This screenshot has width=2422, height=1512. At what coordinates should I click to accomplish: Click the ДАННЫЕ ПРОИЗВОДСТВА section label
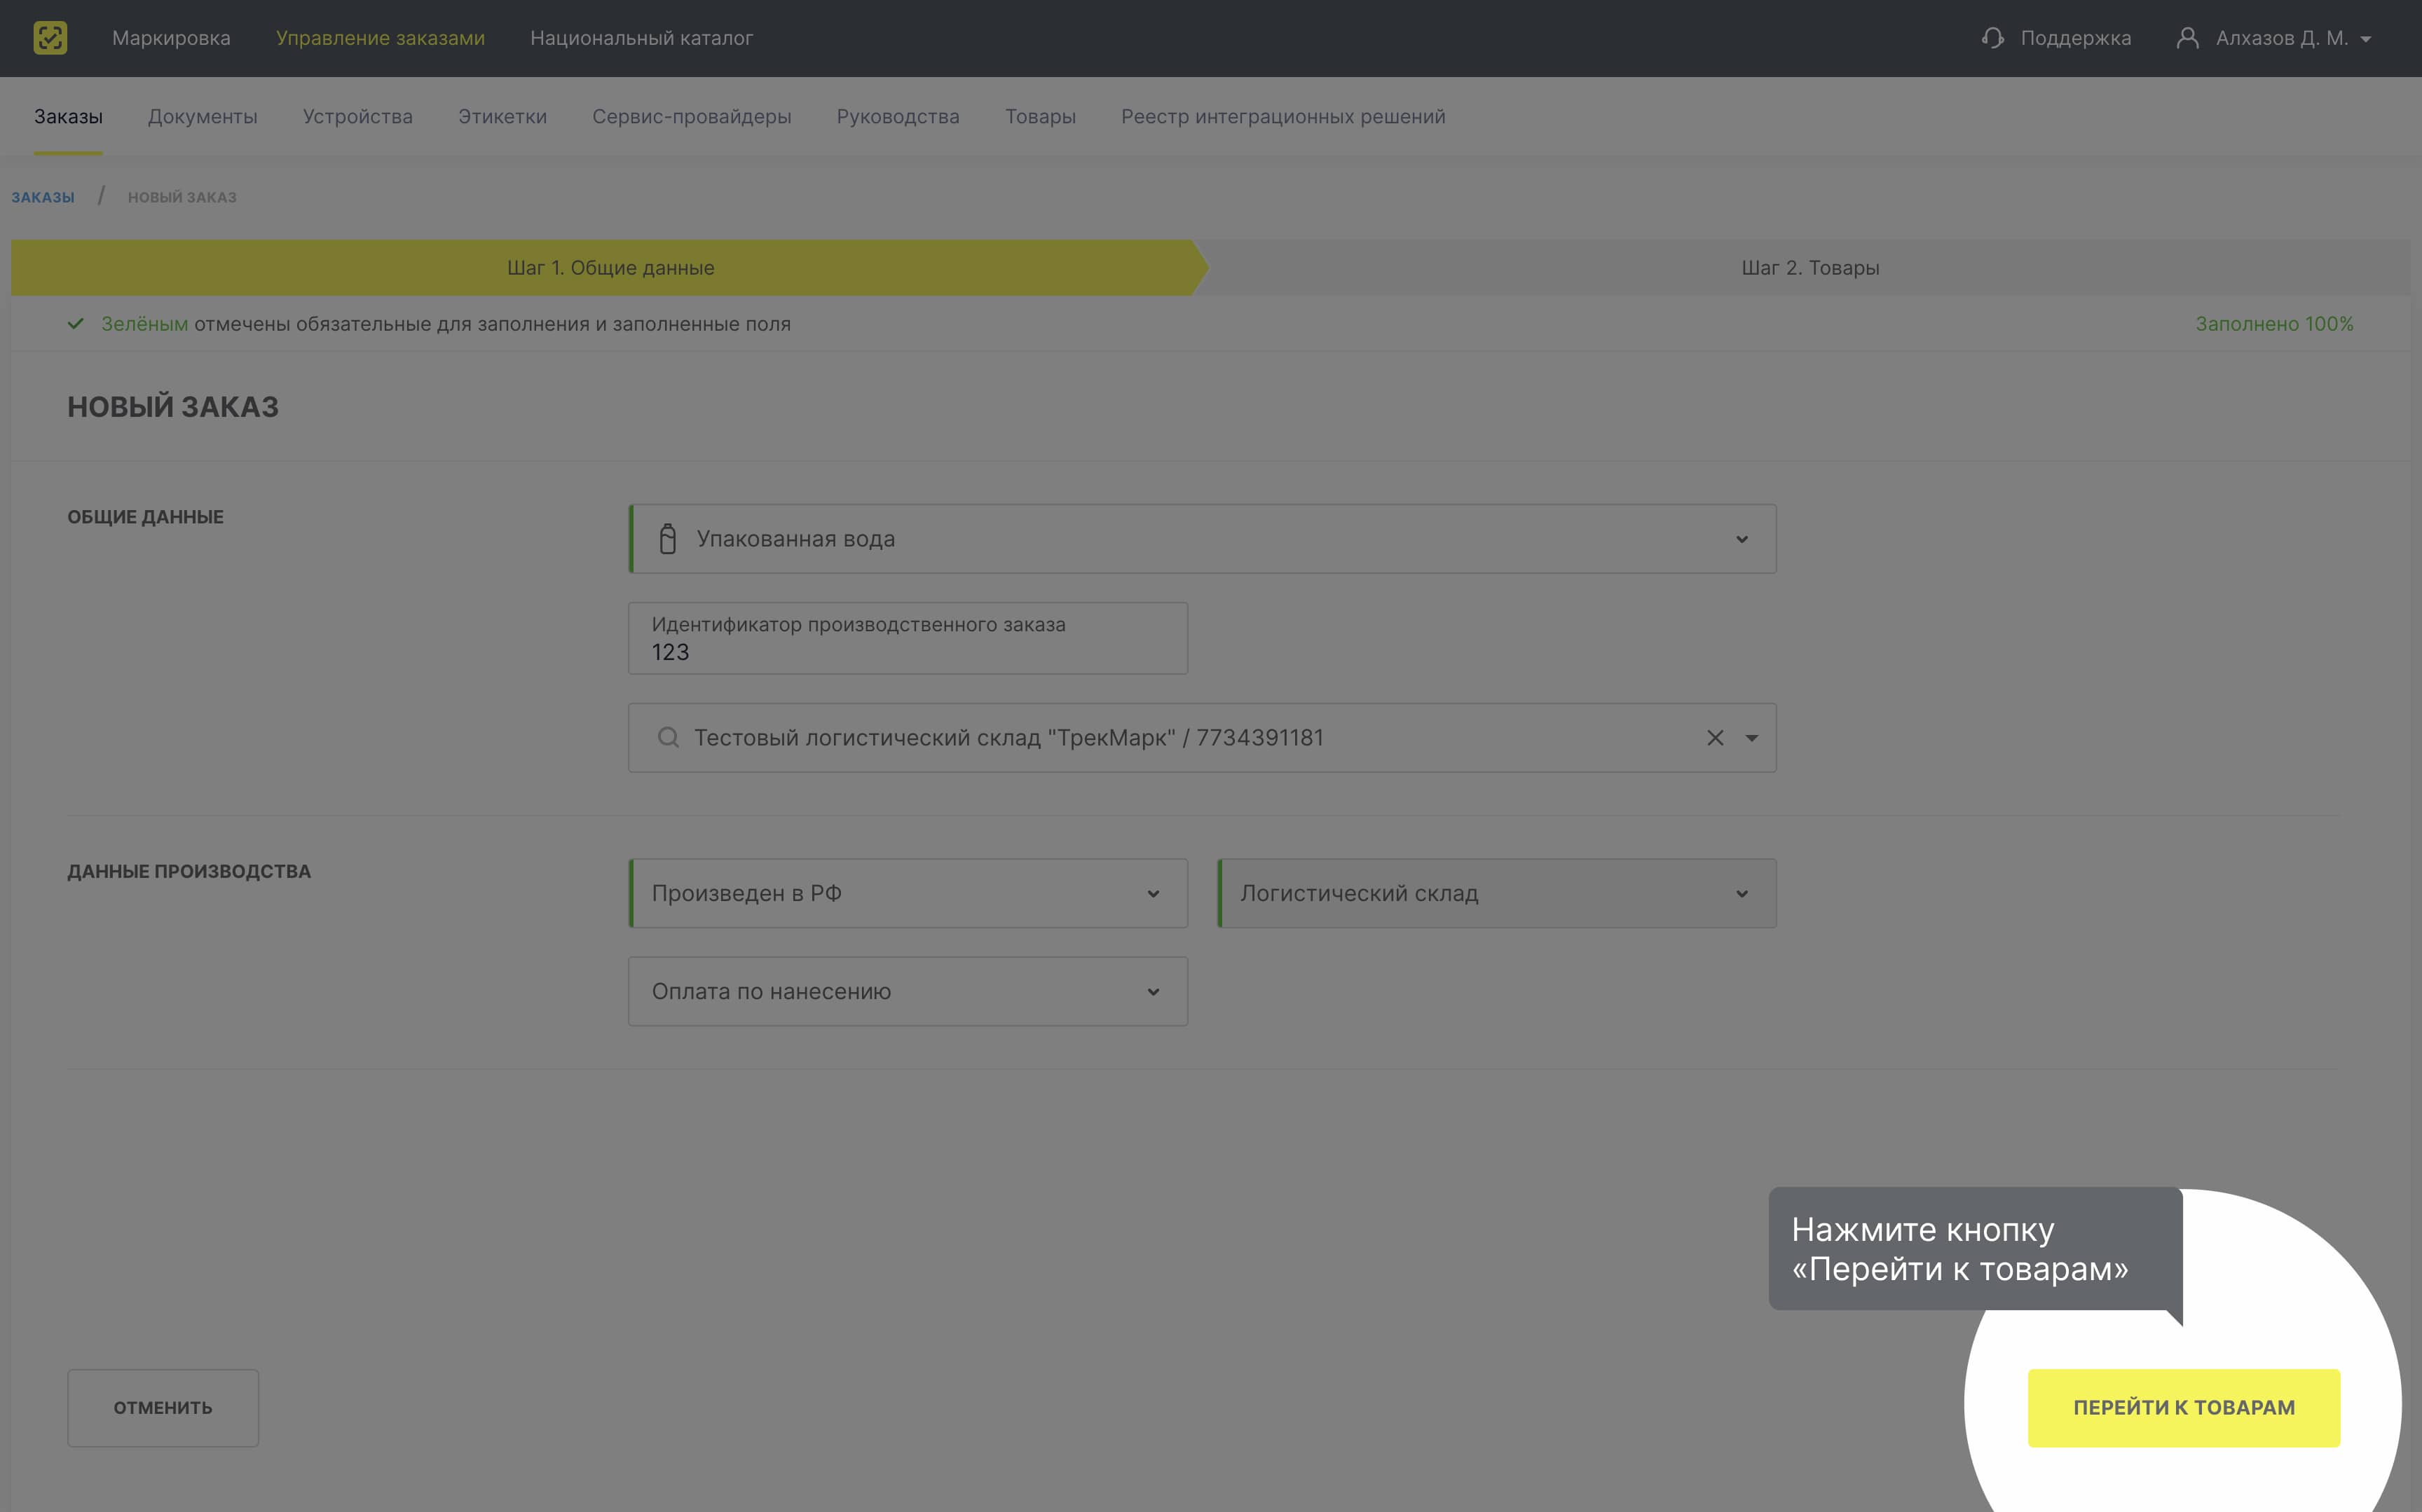point(189,871)
